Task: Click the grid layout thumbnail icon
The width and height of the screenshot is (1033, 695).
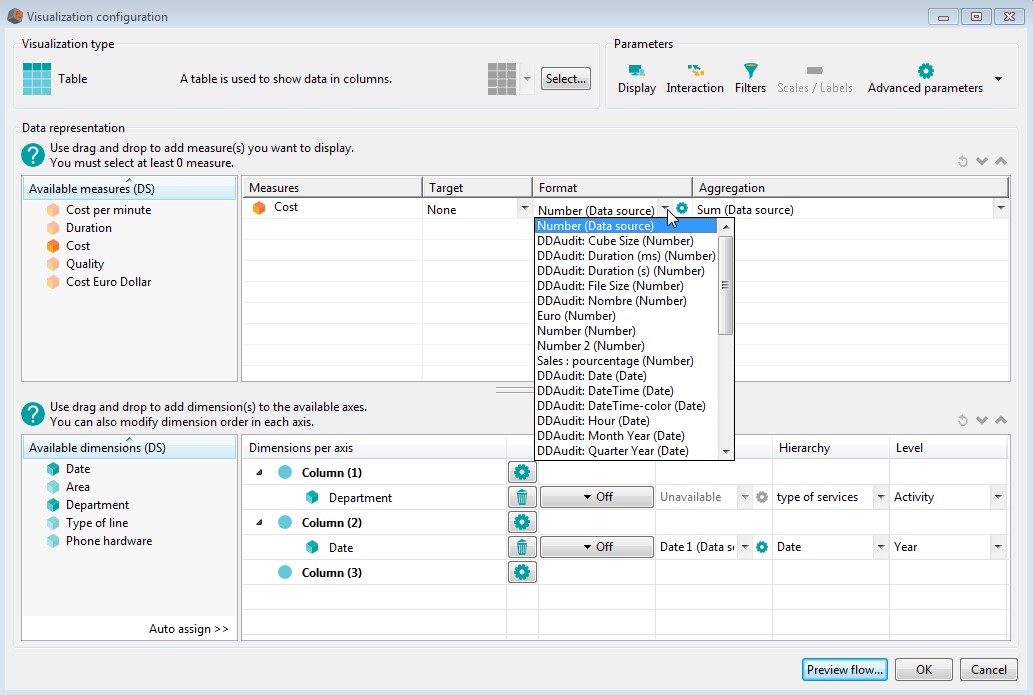Action: [x=502, y=79]
